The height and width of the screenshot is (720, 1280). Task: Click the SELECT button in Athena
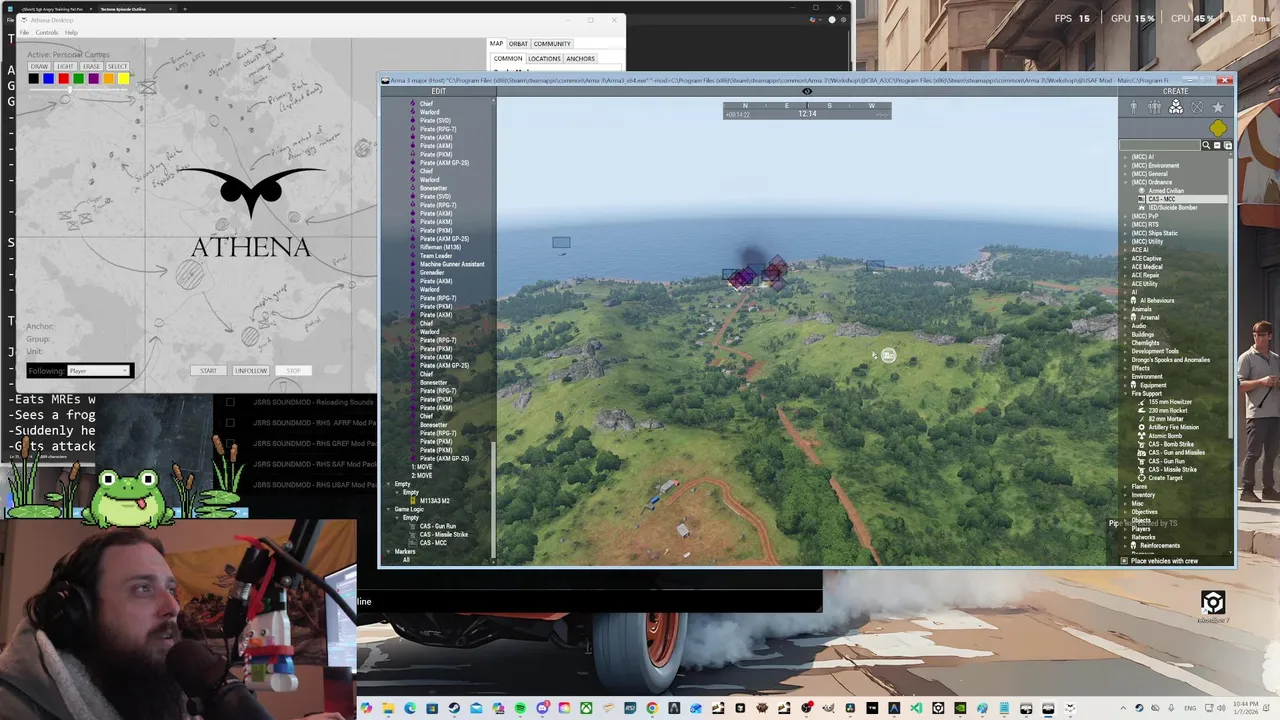(x=117, y=66)
